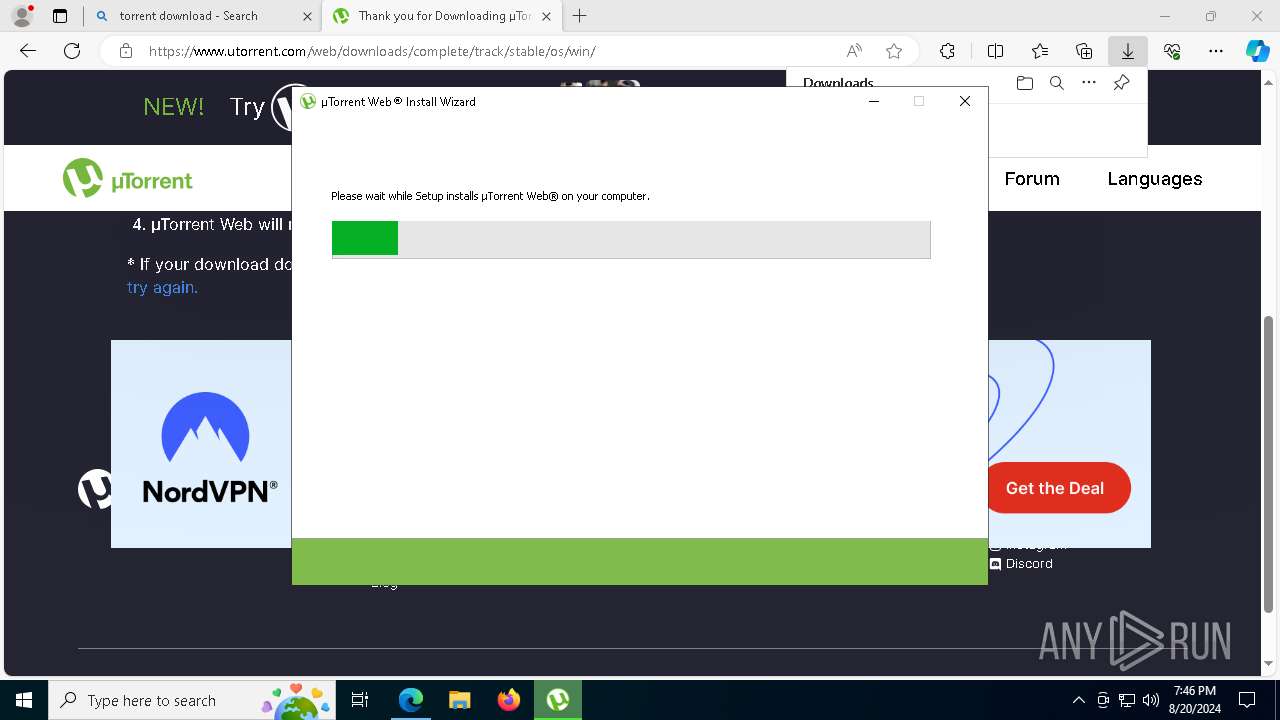The image size is (1280, 720).
Task: Toggle split screen icon
Action: (x=995, y=51)
